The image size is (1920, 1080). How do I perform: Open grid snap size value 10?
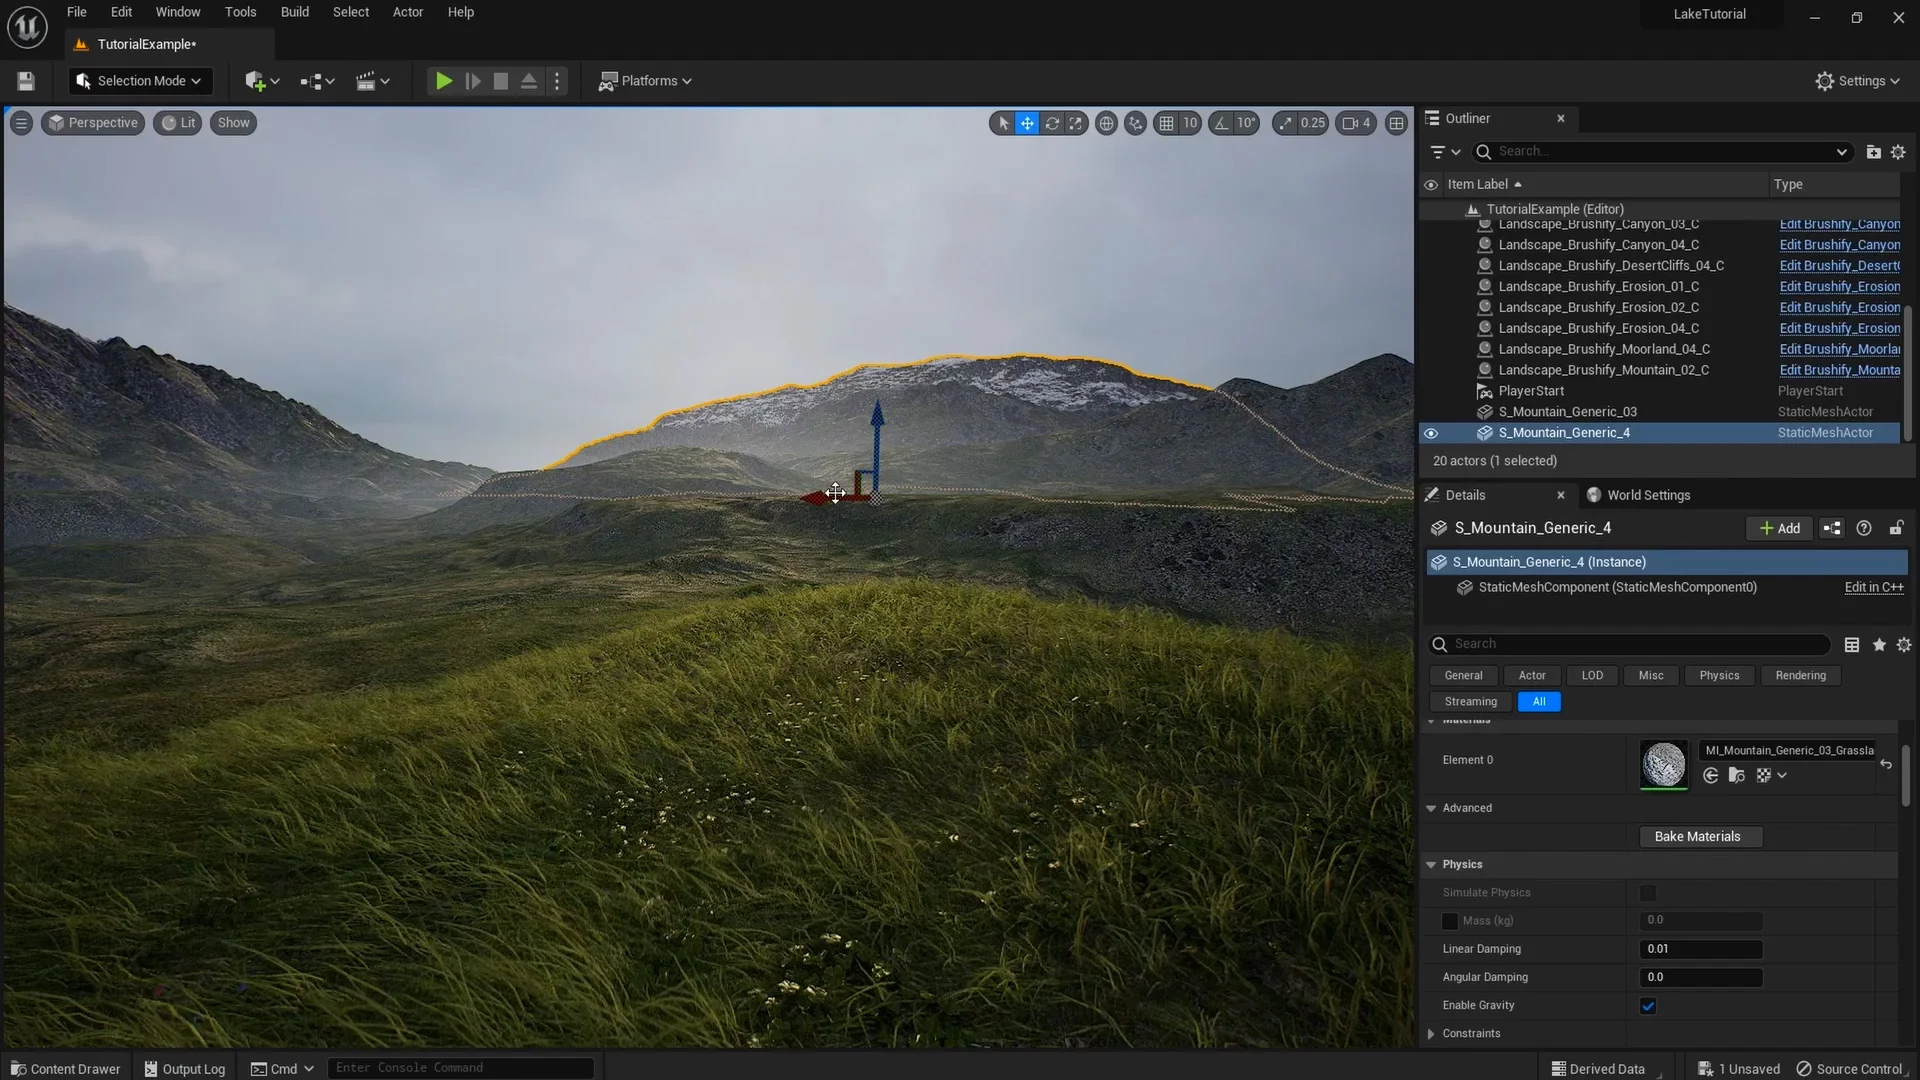pos(1190,123)
